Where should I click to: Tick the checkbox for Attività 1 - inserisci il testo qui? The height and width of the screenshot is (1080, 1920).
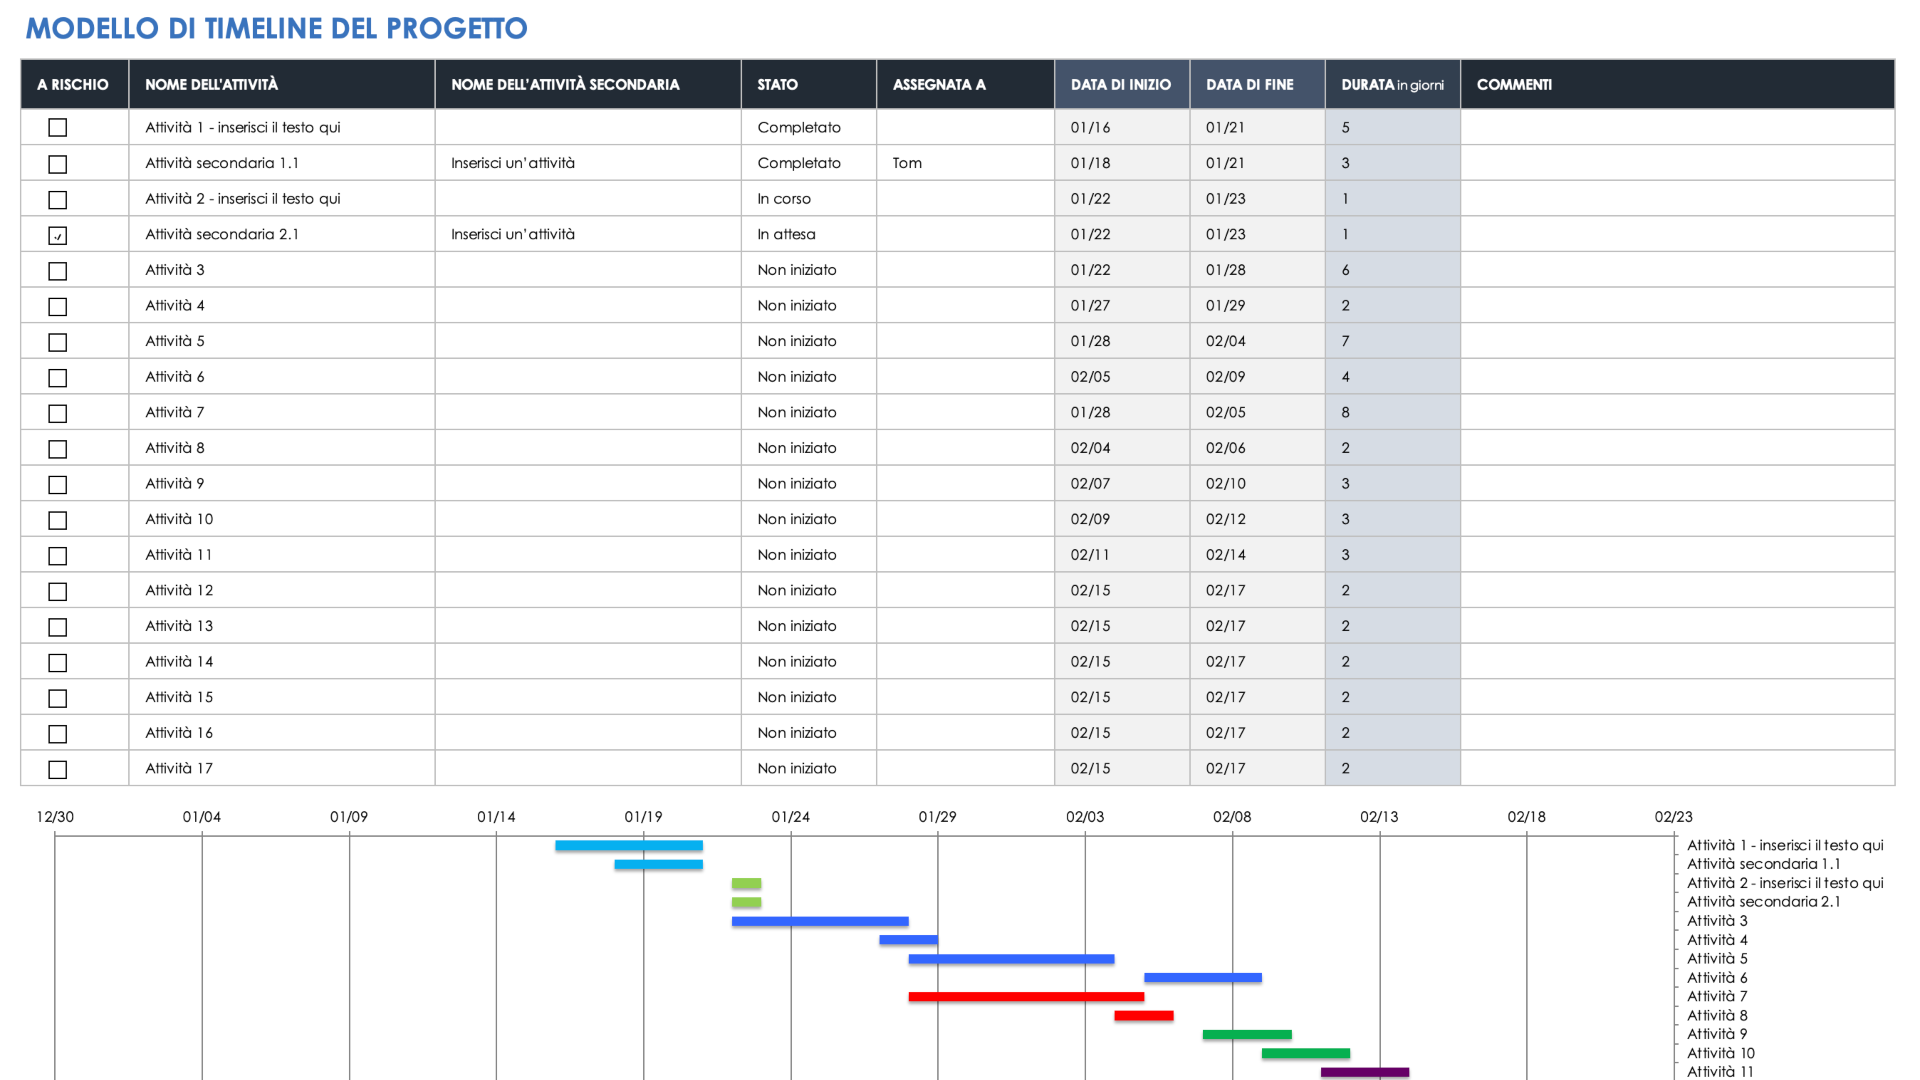pyautogui.click(x=58, y=128)
